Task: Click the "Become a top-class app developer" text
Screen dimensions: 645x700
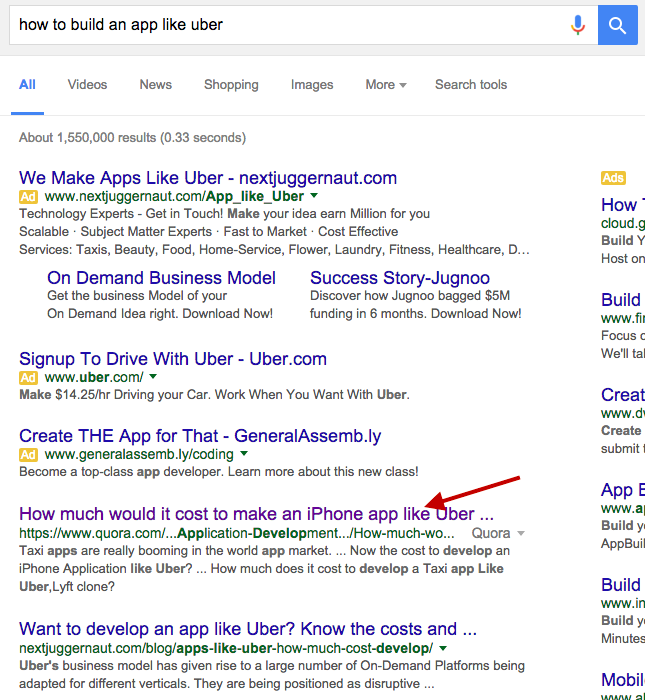Action: [x=219, y=472]
